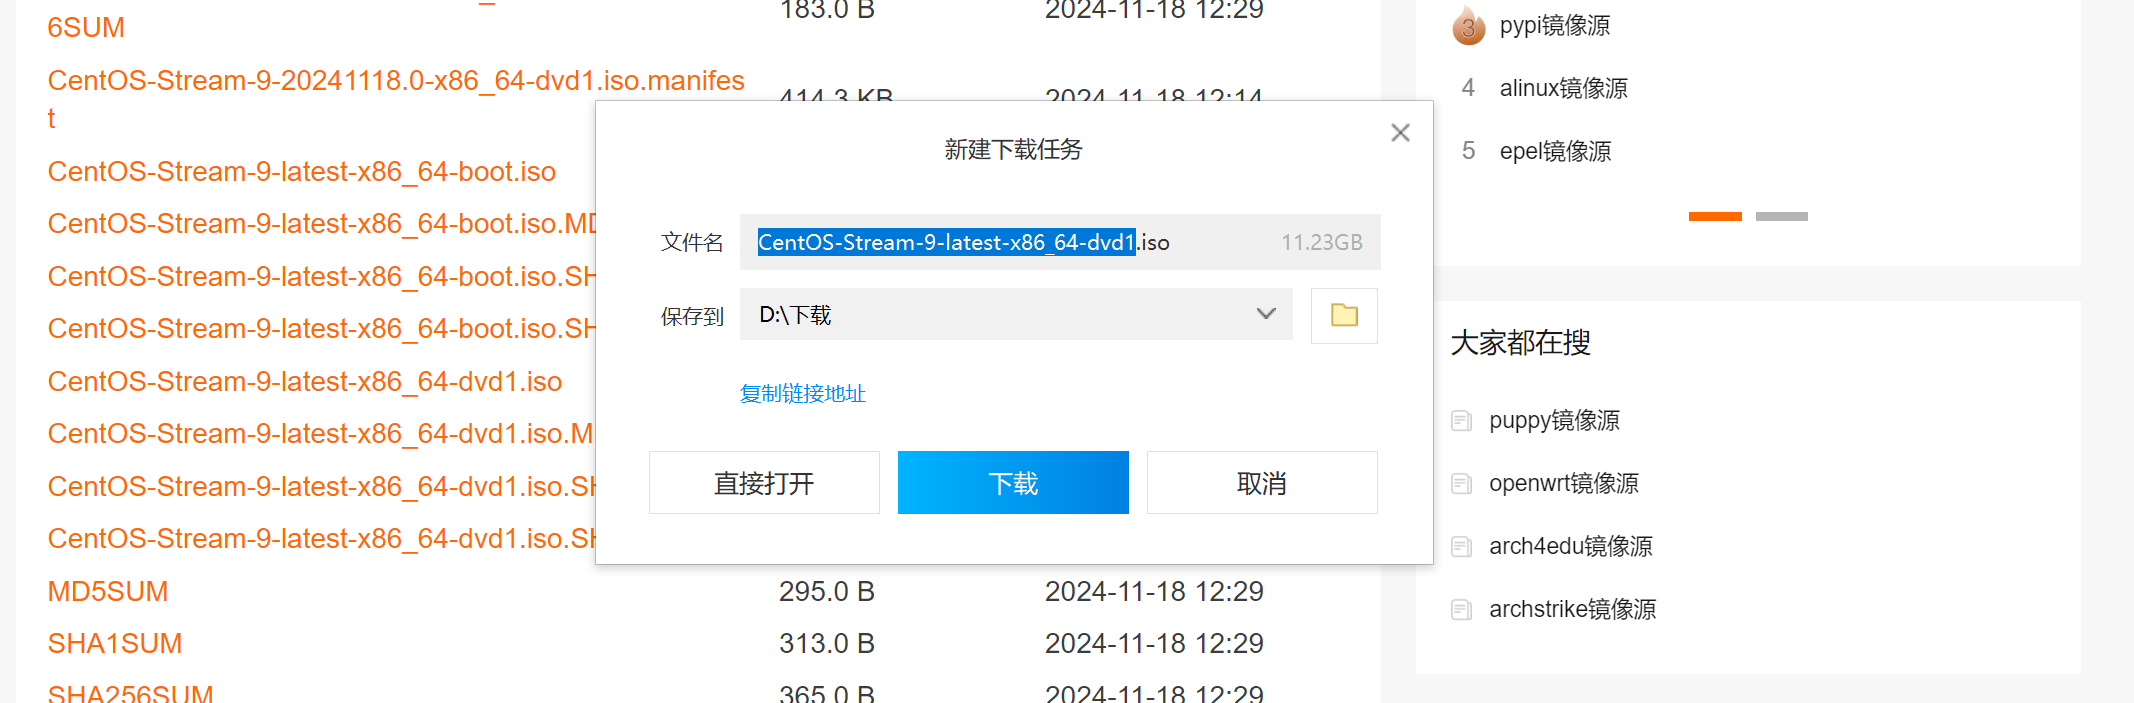Open folder browse icon next to save path

click(x=1344, y=316)
